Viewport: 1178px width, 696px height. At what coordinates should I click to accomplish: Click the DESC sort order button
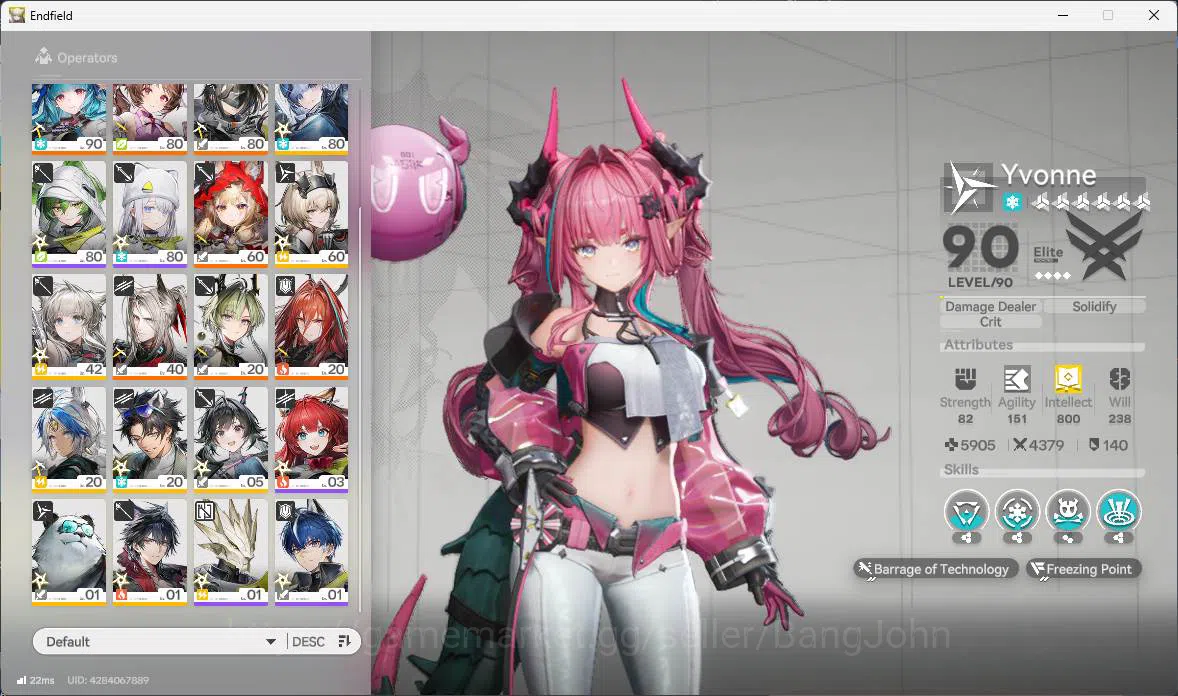click(308, 641)
